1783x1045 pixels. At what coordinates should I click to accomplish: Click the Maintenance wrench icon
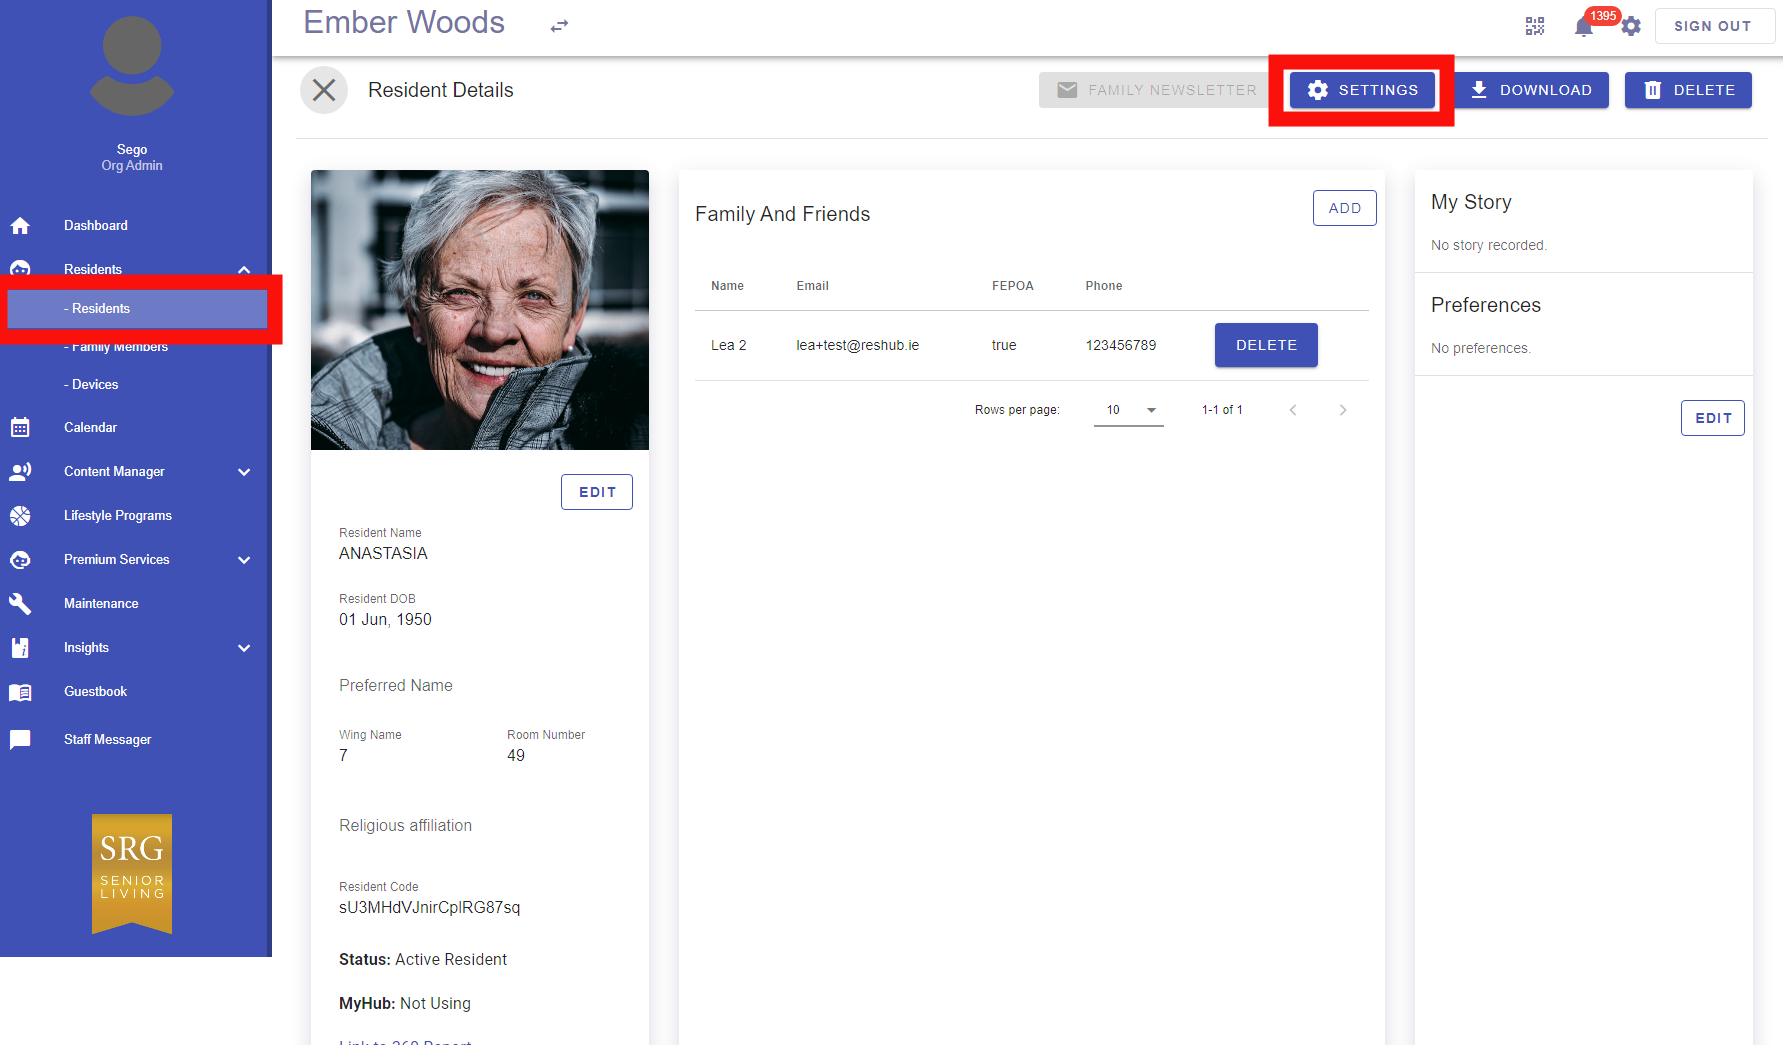20,604
